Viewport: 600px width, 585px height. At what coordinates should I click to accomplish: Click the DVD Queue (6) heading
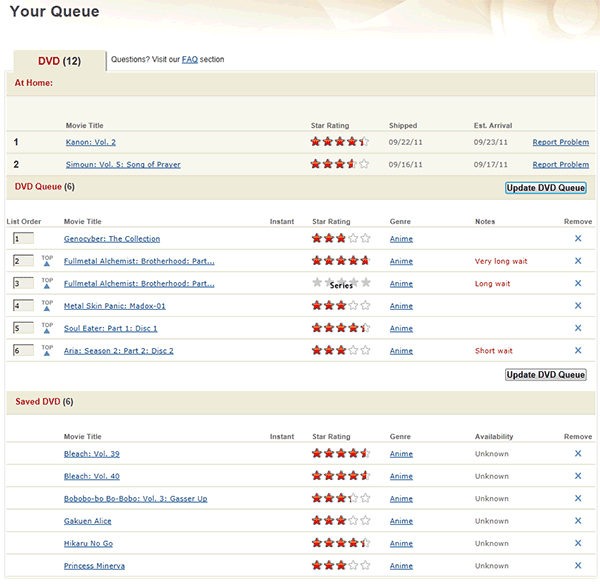tap(45, 187)
